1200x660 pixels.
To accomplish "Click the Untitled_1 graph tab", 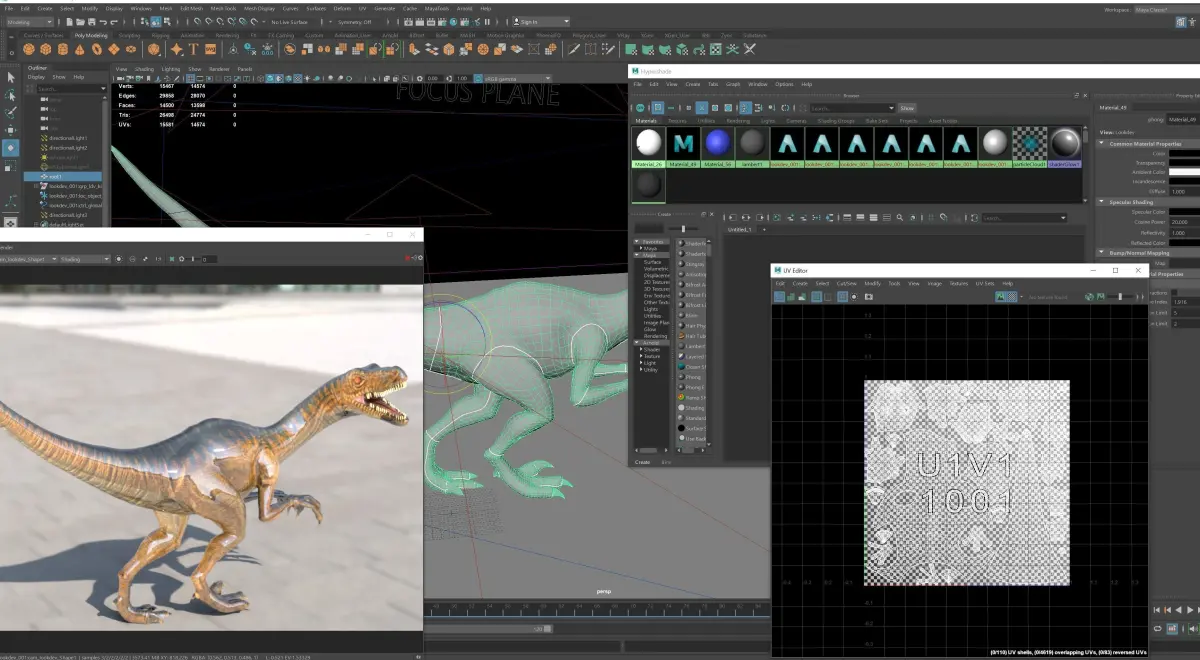I will [x=739, y=229].
